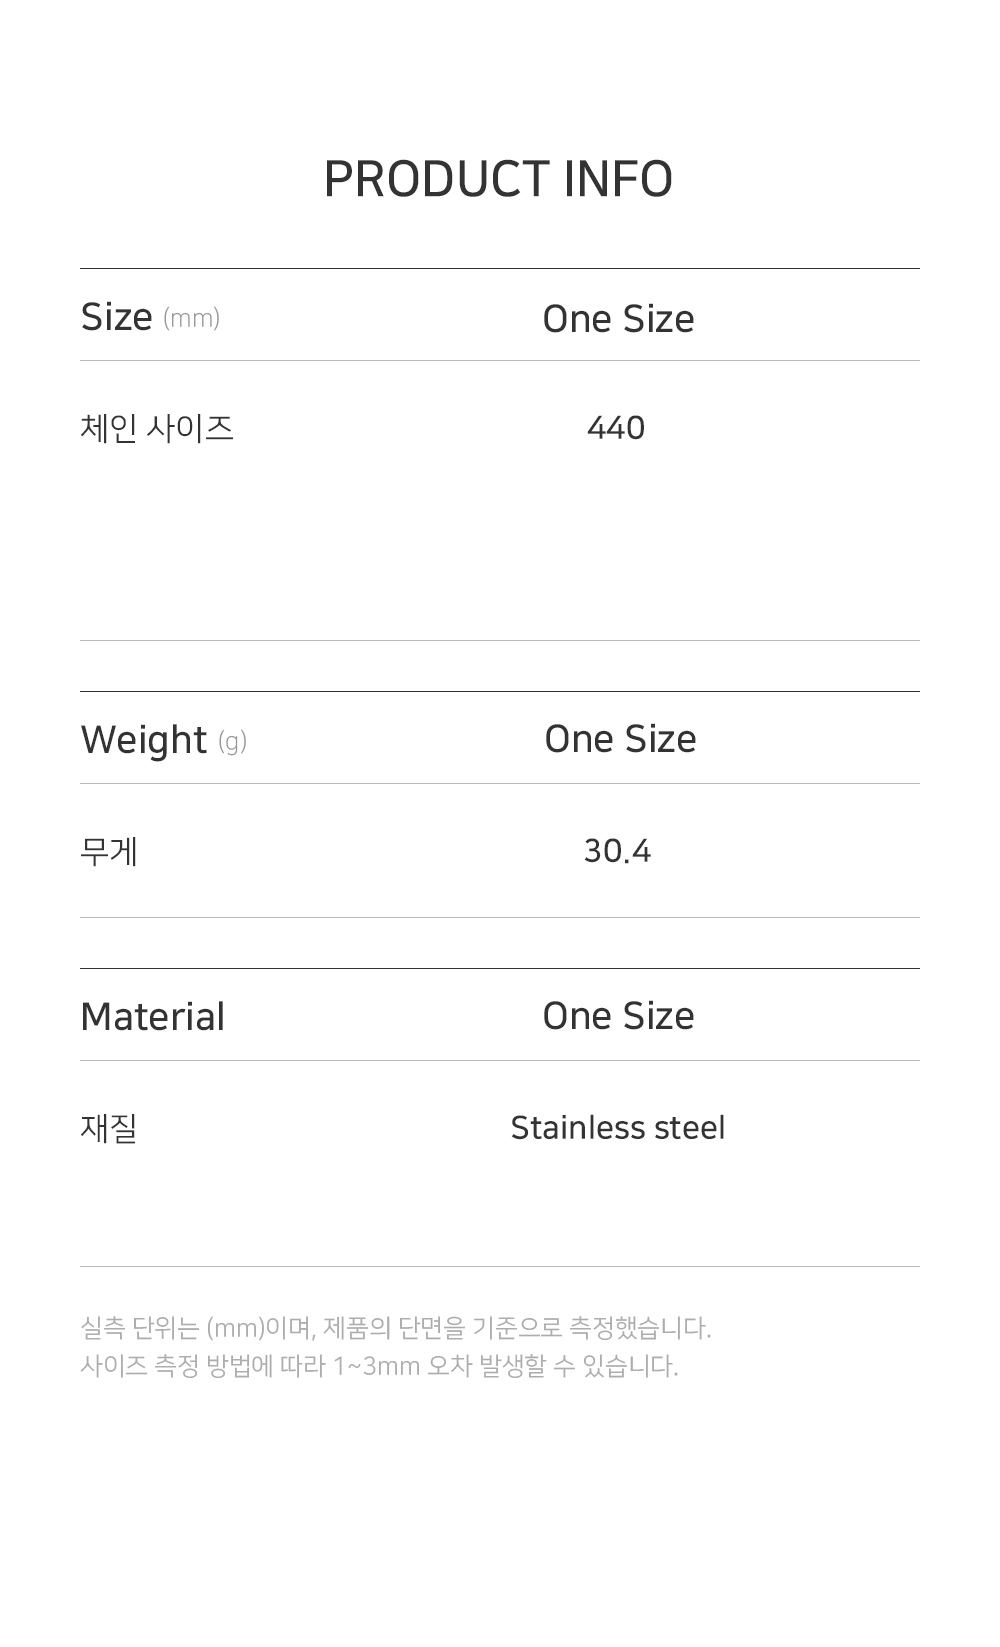The height and width of the screenshot is (1647, 1000).
Task: Click the 30.4 weight value
Action: pos(617,851)
